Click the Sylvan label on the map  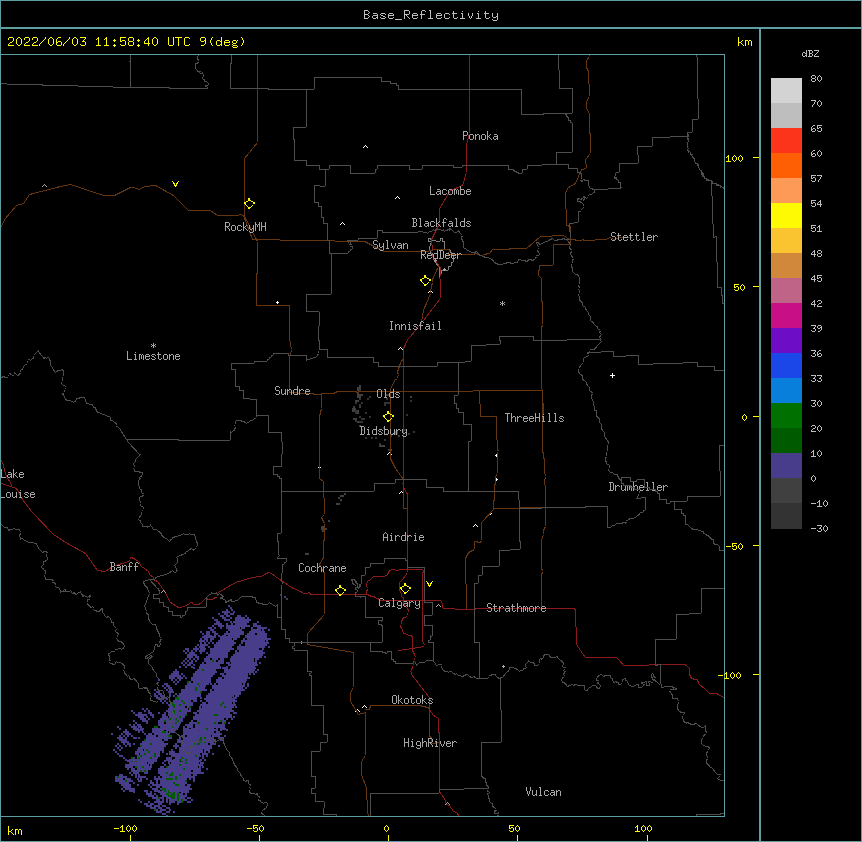coord(390,245)
